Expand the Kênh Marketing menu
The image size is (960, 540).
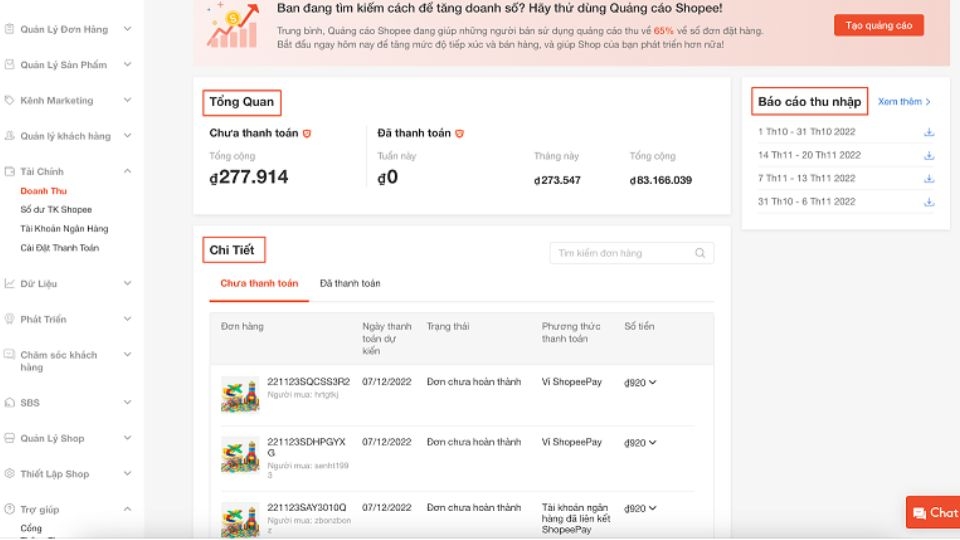pos(127,100)
